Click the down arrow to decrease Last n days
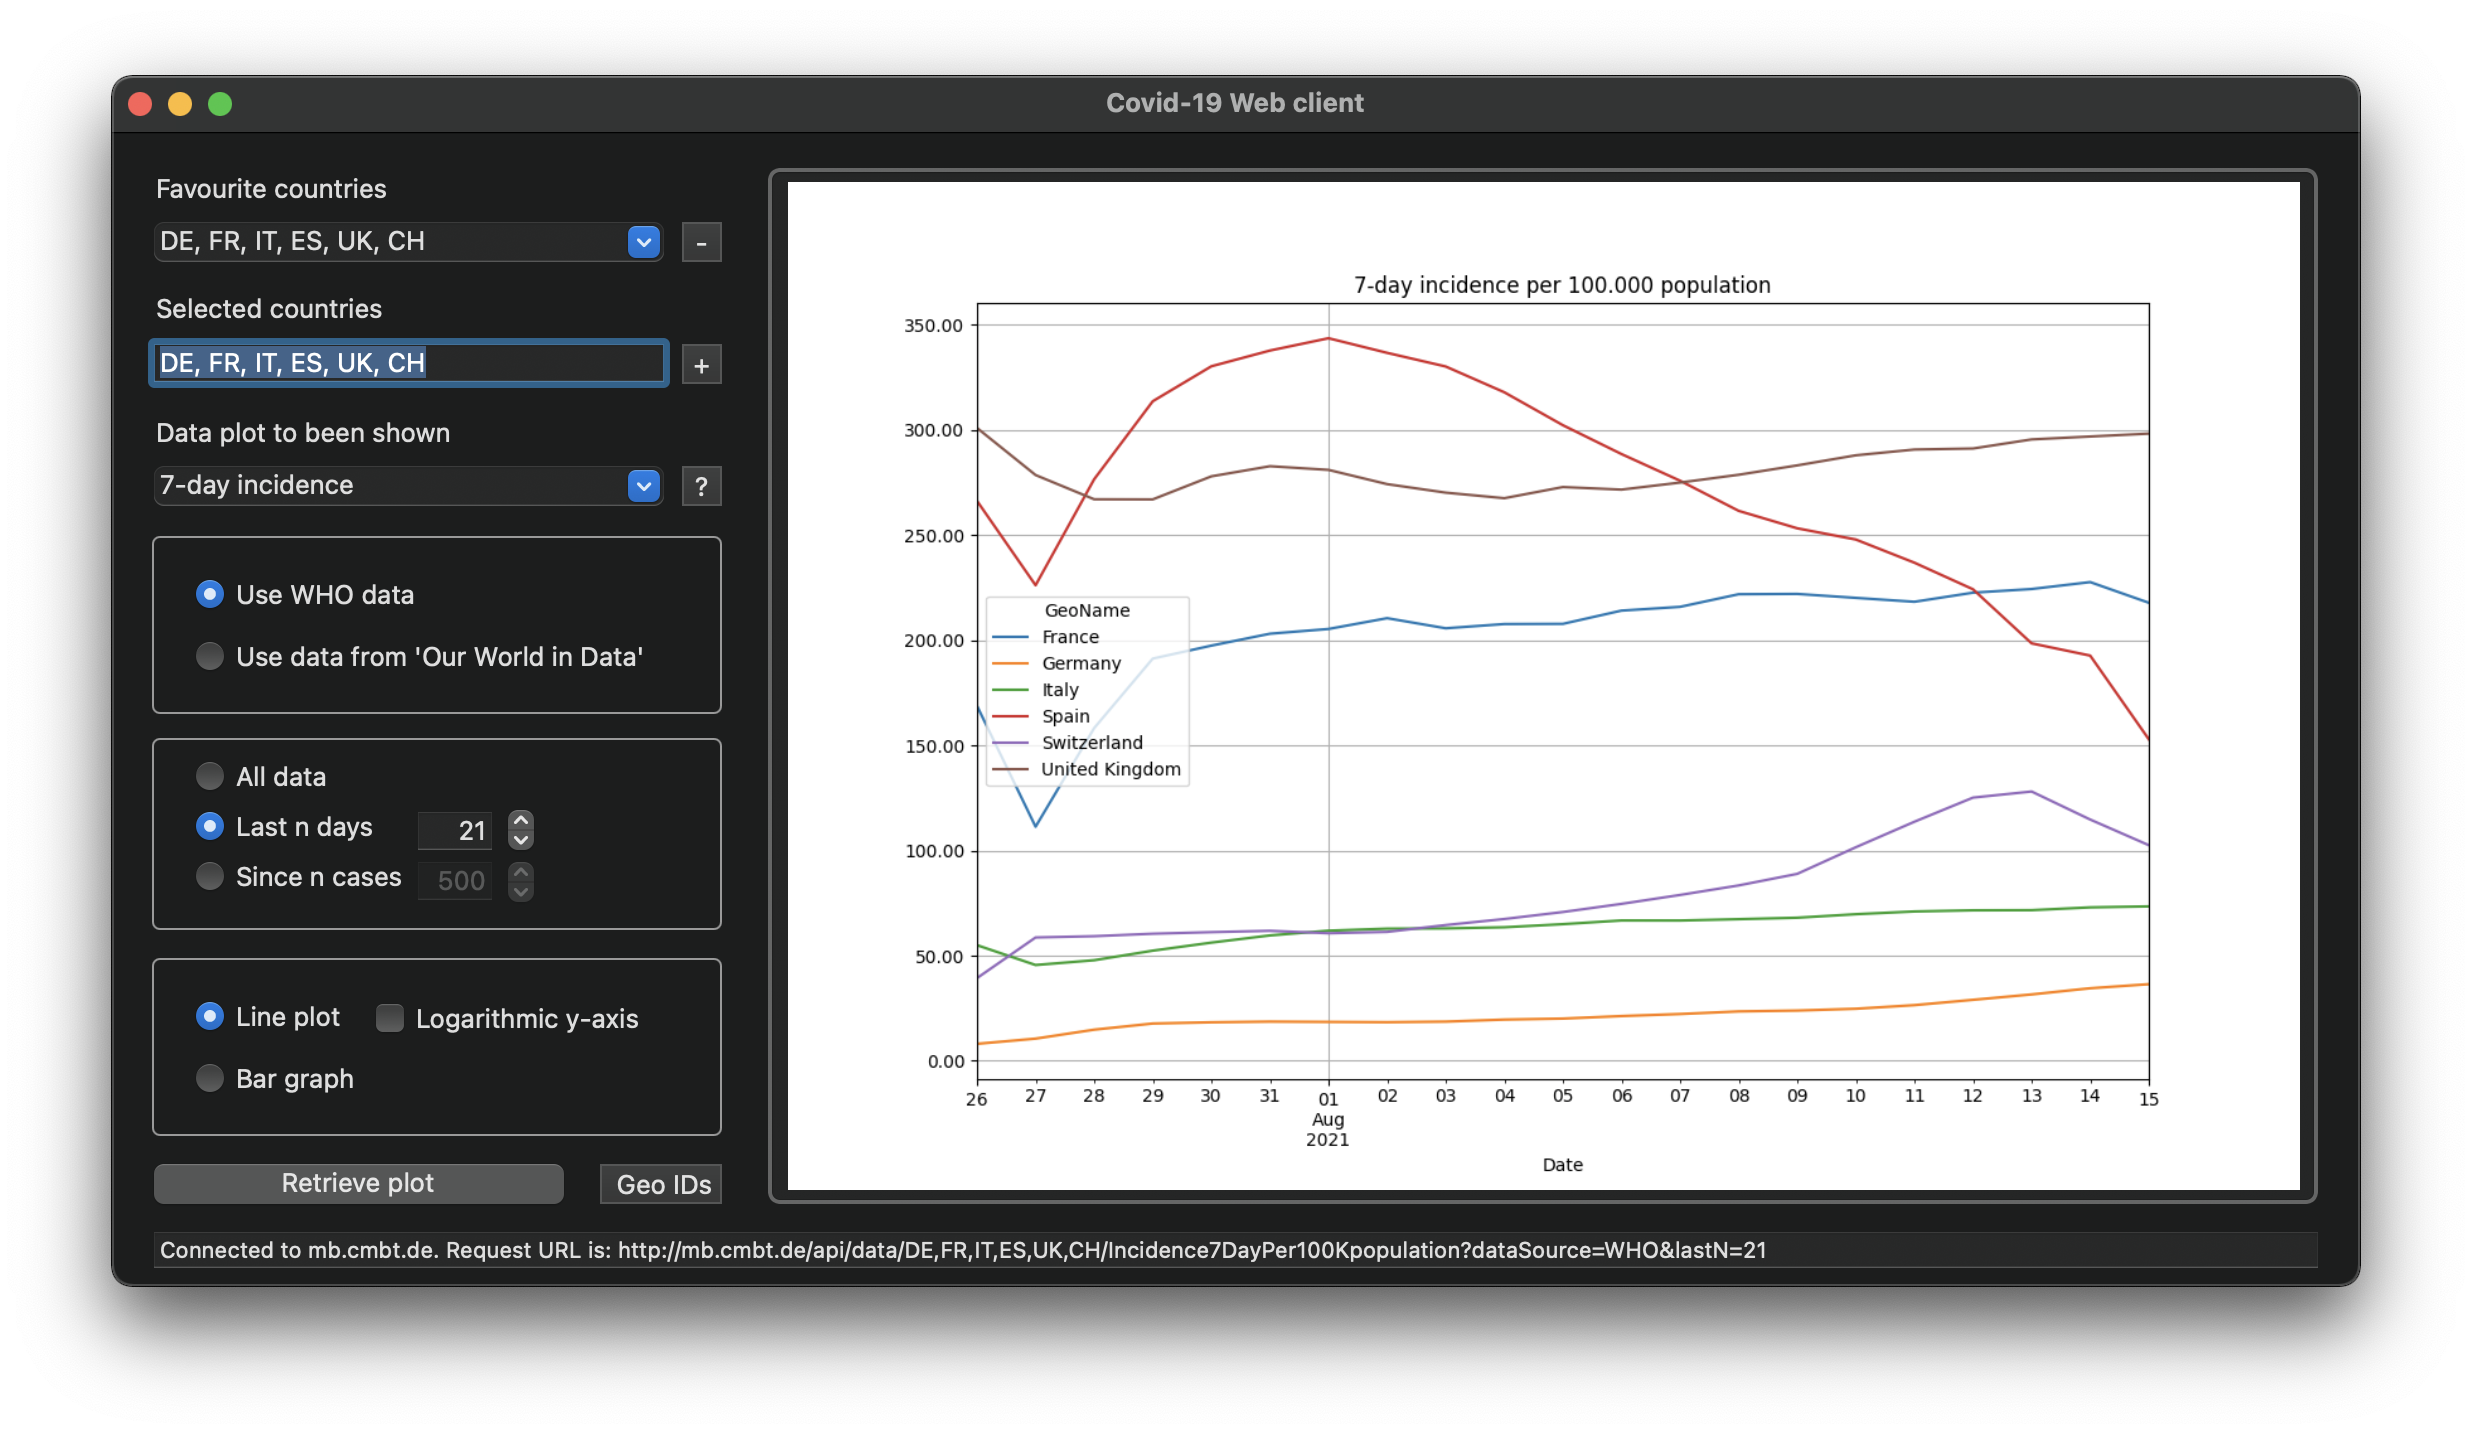The width and height of the screenshot is (2472, 1434). point(521,841)
